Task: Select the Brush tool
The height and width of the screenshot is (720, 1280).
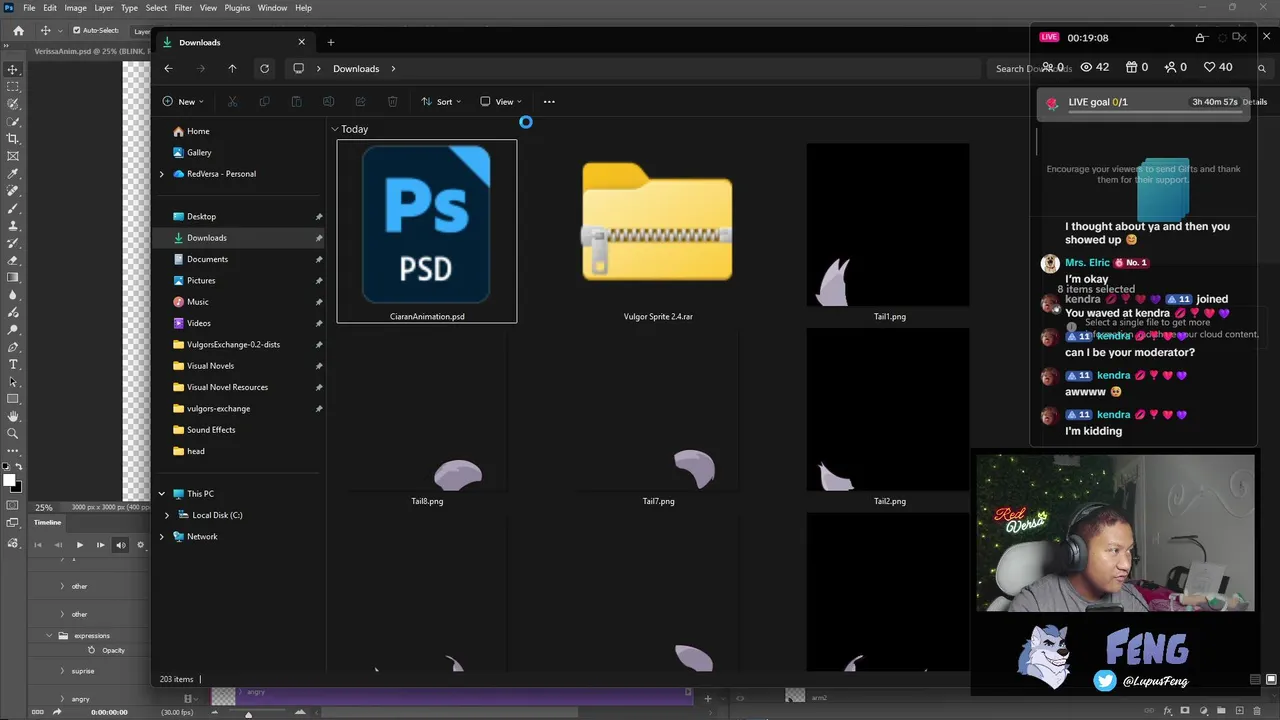Action: point(13,208)
